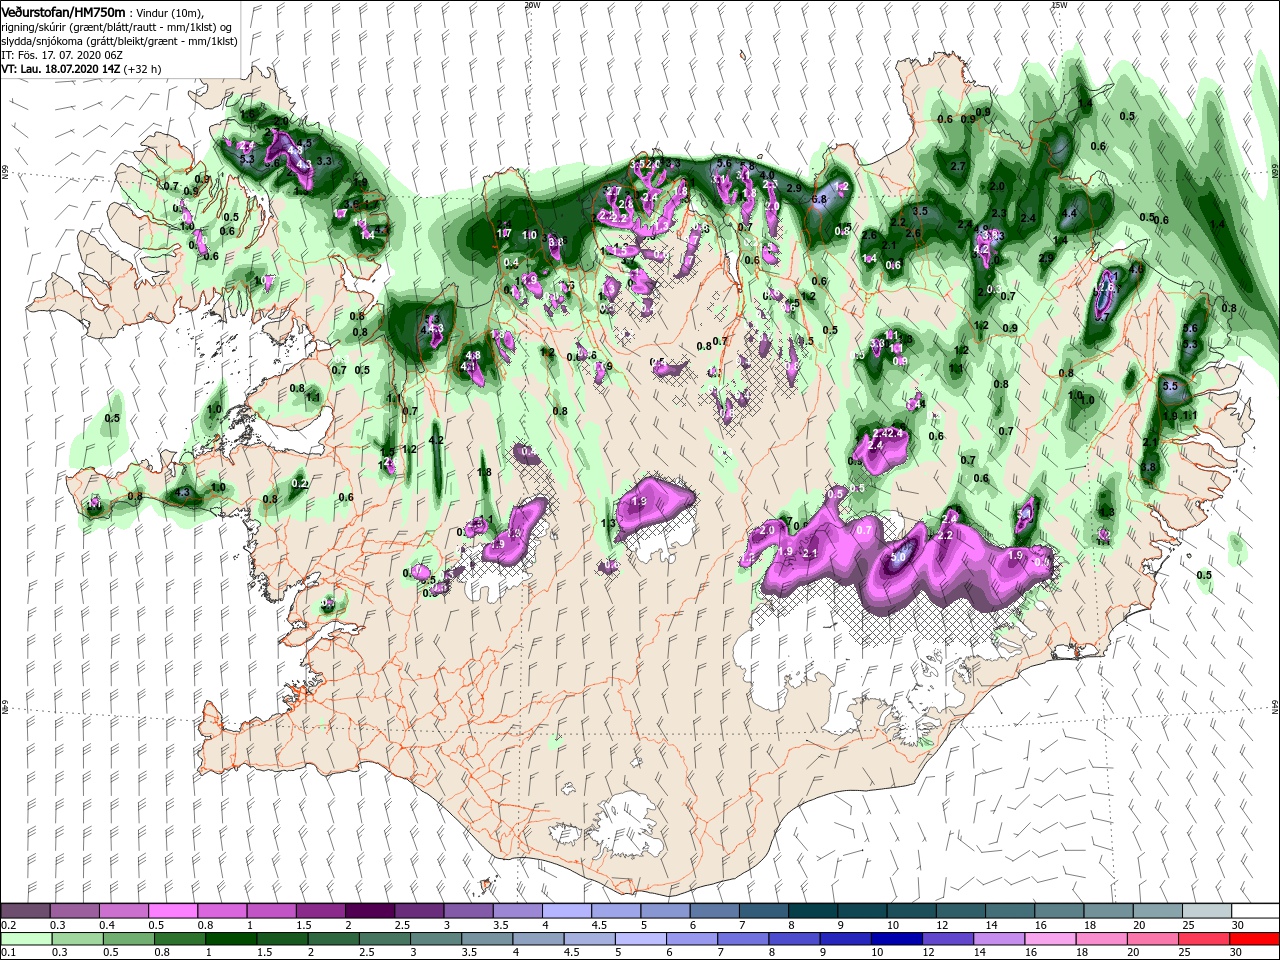Click the 4.4 value in the northeast rain area
Image resolution: width=1280 pixels, height=960 pixels.
point(1069,213)
